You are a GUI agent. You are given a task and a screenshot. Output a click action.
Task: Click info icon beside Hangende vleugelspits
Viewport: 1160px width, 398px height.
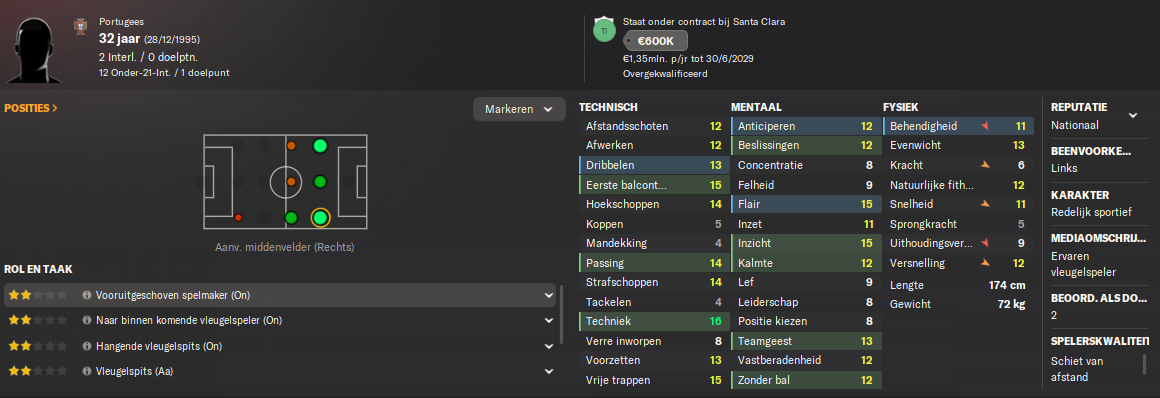(87, 346)
